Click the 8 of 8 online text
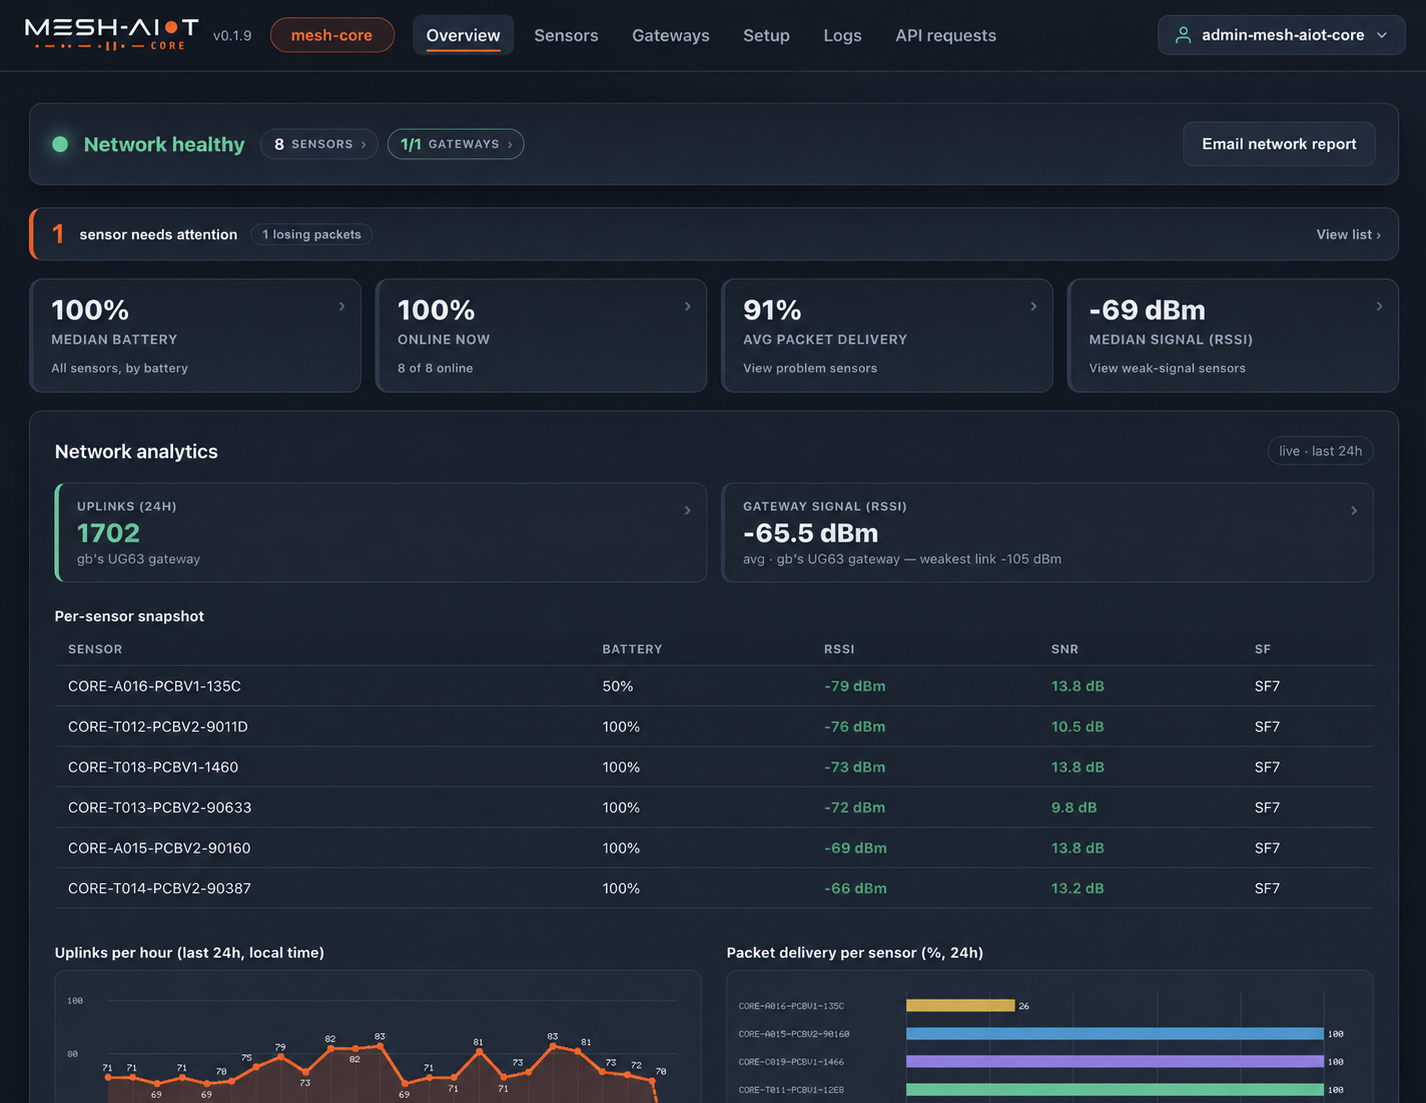 [435, 368]
